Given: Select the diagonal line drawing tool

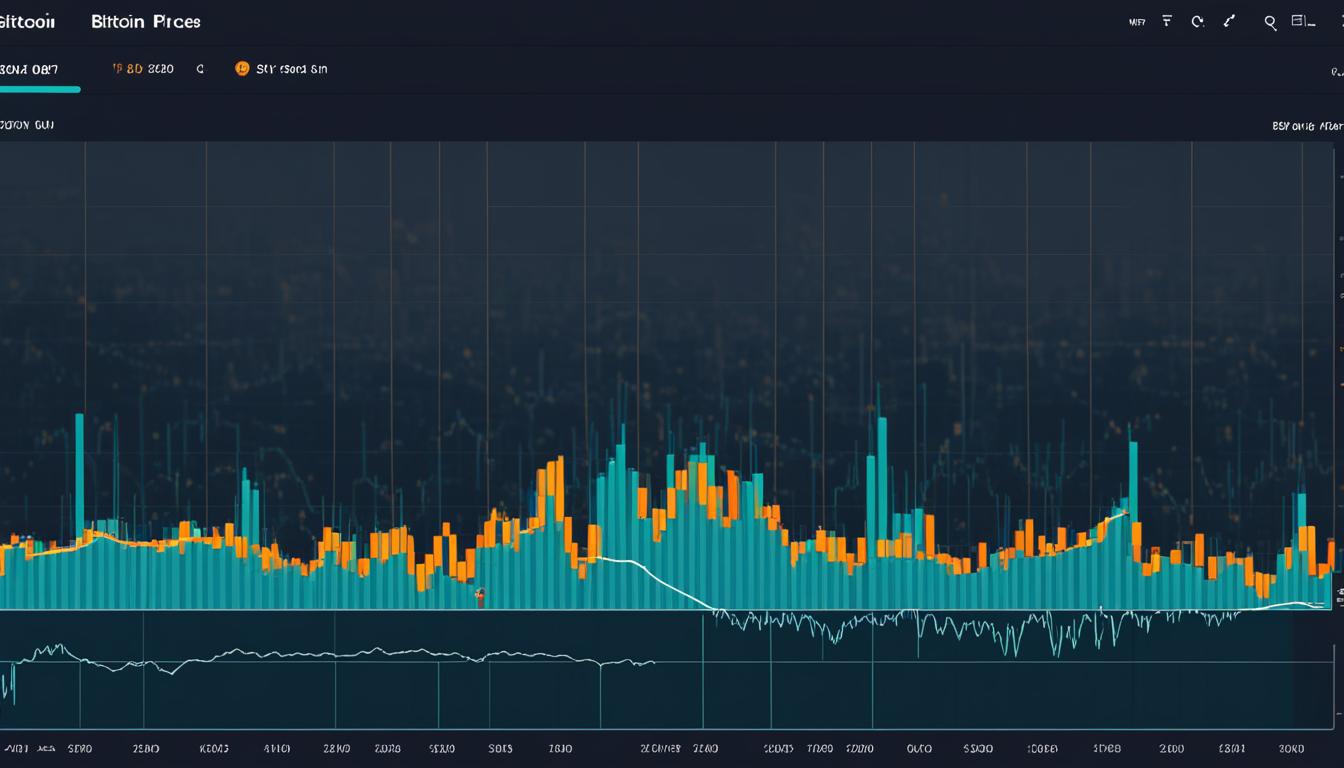Looking at the screenshot, I should click(1230, 21).
